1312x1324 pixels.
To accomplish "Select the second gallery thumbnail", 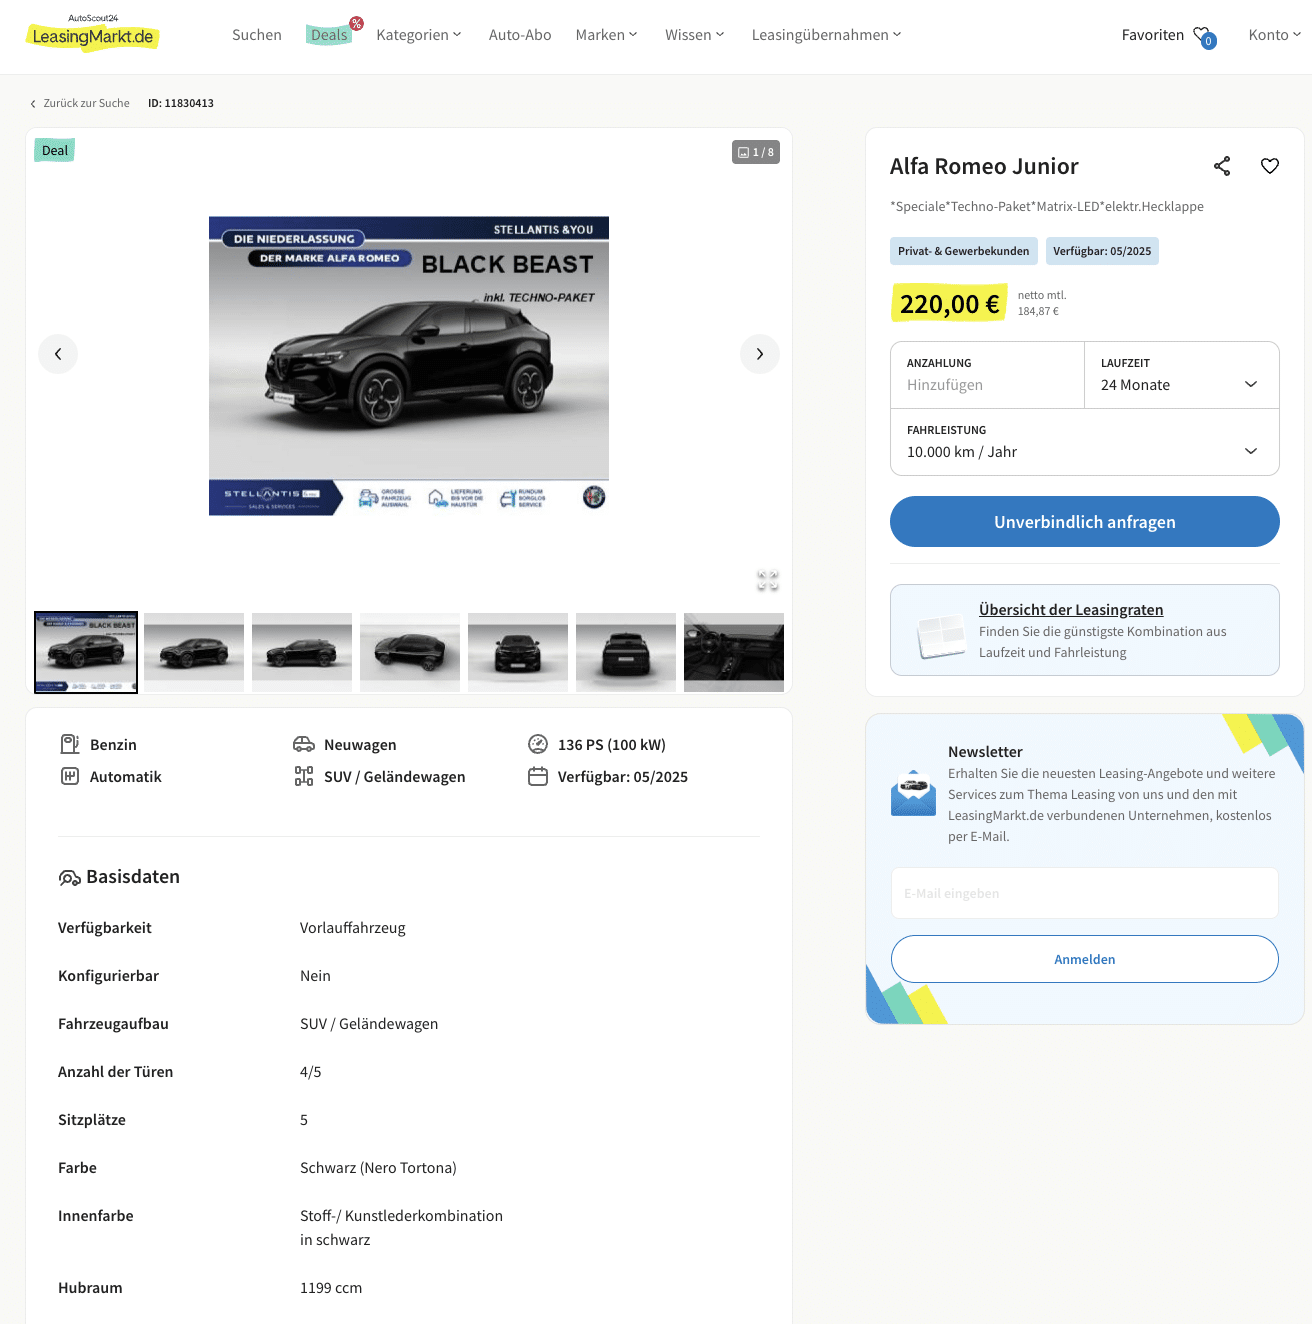I will tap(194, 652).
